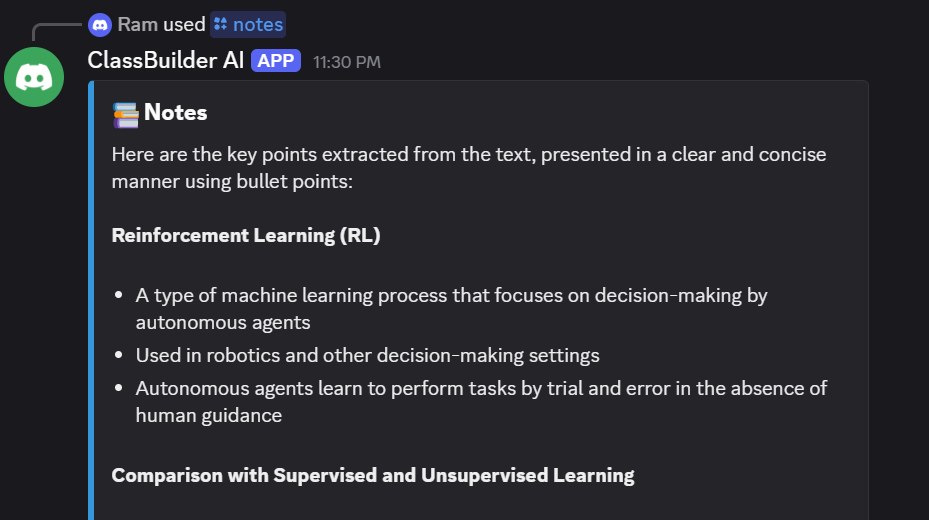Click the 11:30 PM message timestamp
929x520 pixels.
pos(346,62)
